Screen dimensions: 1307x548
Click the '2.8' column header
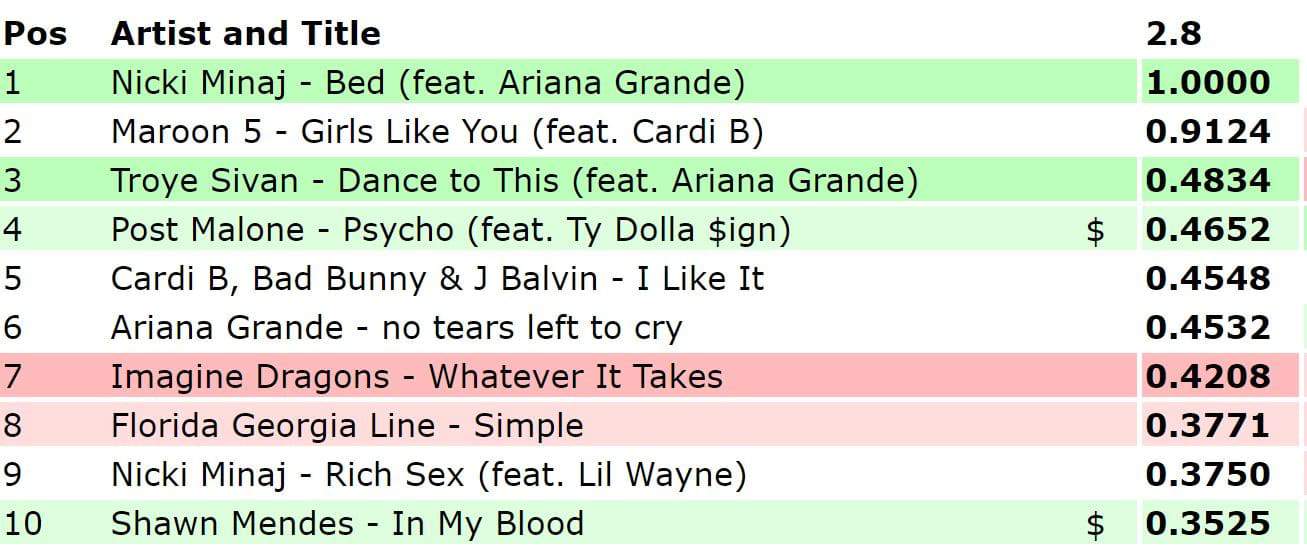click(1173, 34)
